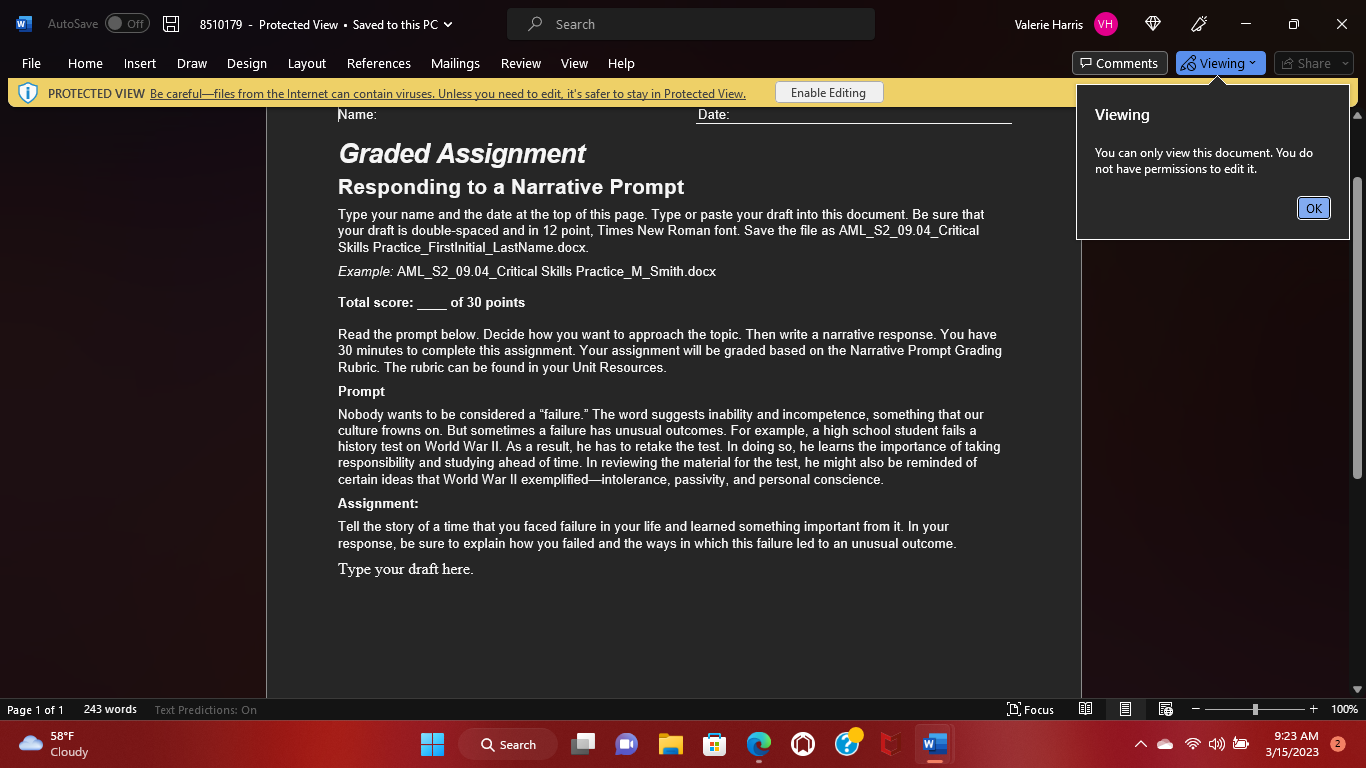1366x768 pixels.
Task: Click the zoom slider handle
Action: click(1255, 709)
